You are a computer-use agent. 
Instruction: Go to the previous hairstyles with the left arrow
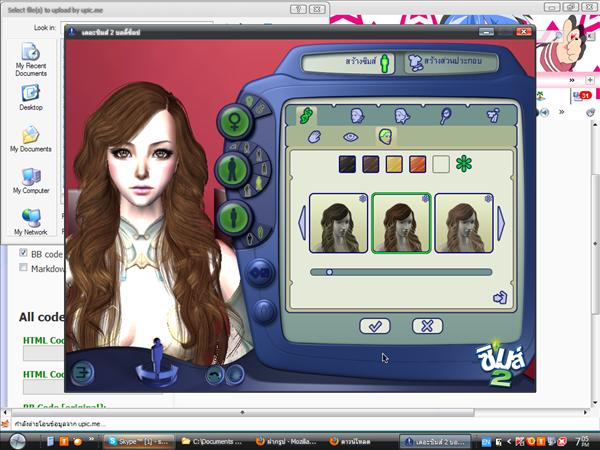pyautogui.click(x=302, y=223)
